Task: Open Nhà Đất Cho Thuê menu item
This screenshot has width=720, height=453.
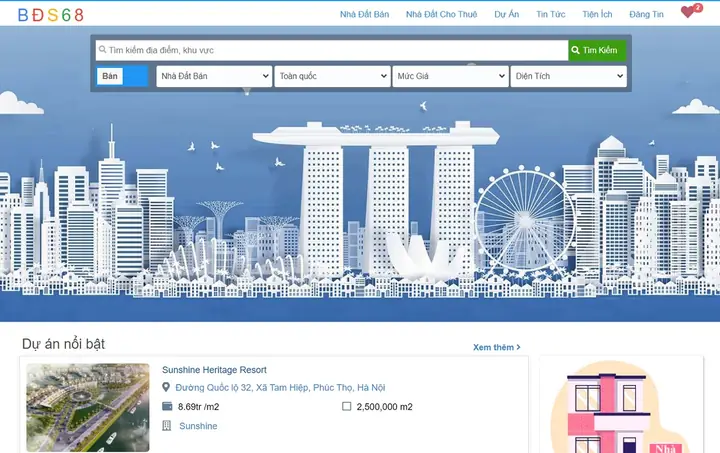Action: [441, 14]
